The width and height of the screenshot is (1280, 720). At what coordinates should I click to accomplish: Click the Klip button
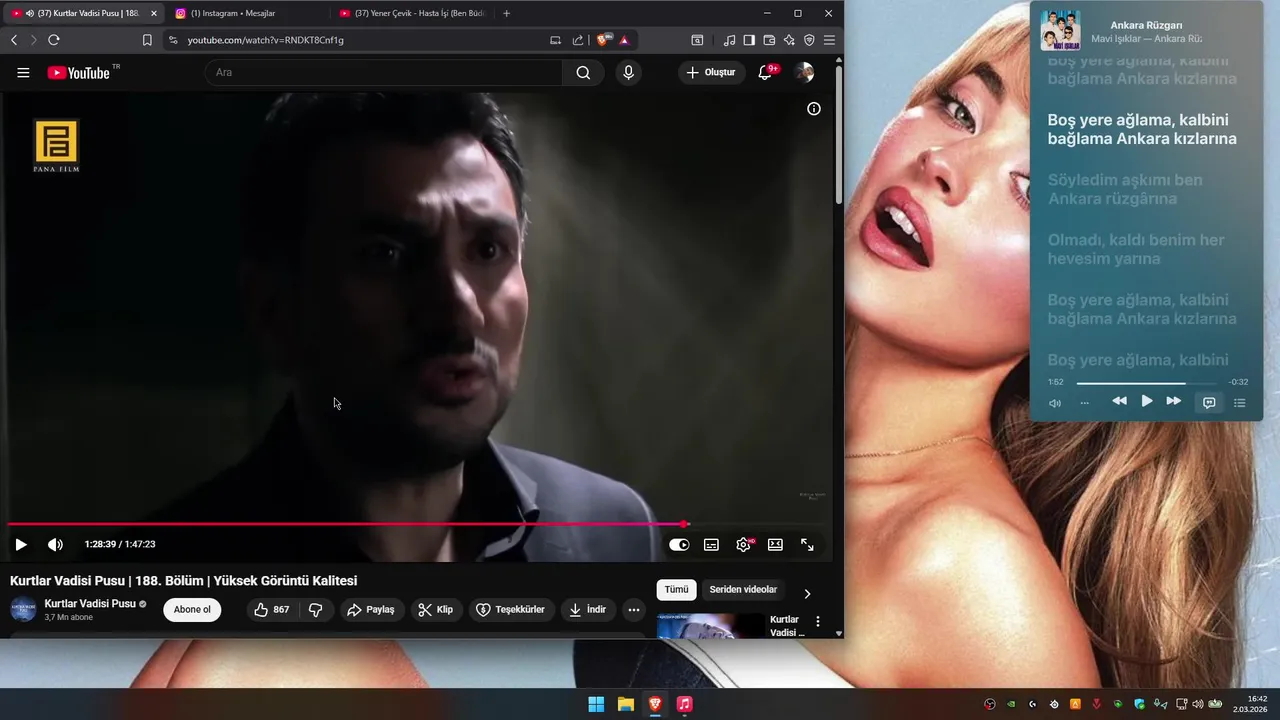click(436, 610)
